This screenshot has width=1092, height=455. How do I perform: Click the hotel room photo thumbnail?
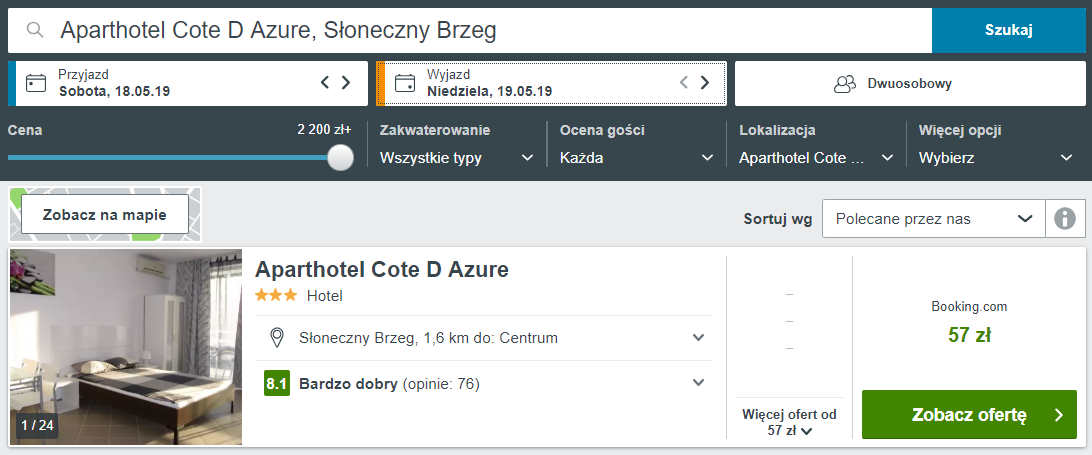[125, 347]
